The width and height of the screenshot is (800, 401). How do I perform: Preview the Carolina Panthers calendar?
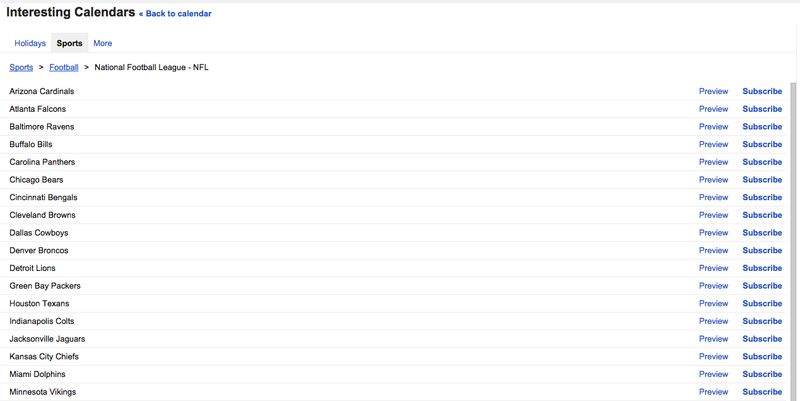tap(713, 162)
